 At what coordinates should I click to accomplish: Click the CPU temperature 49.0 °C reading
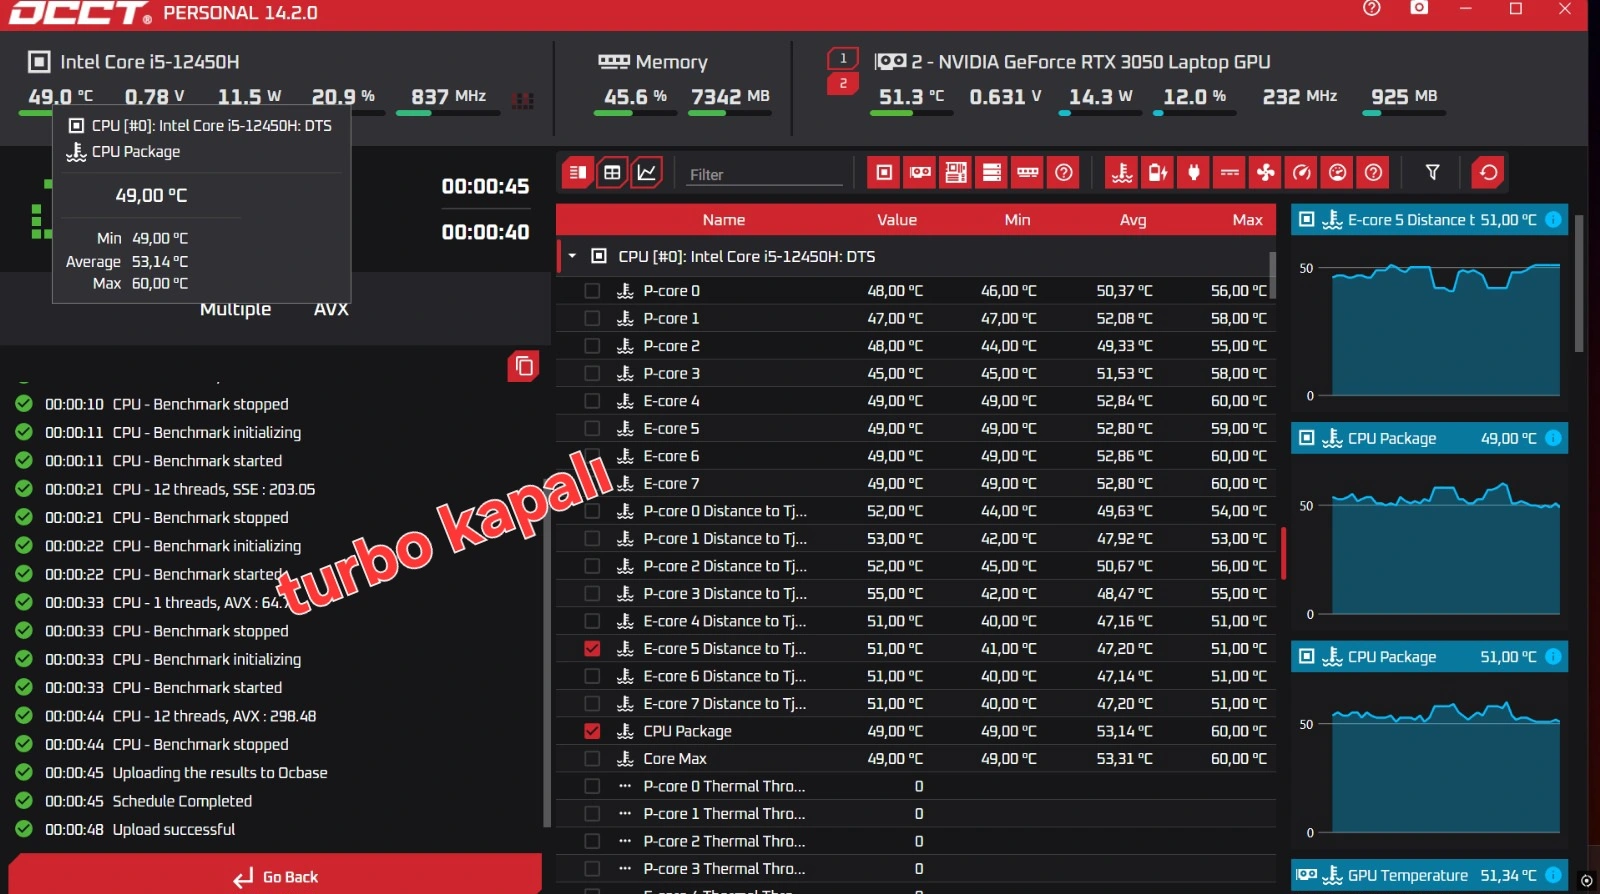[60, 97]
